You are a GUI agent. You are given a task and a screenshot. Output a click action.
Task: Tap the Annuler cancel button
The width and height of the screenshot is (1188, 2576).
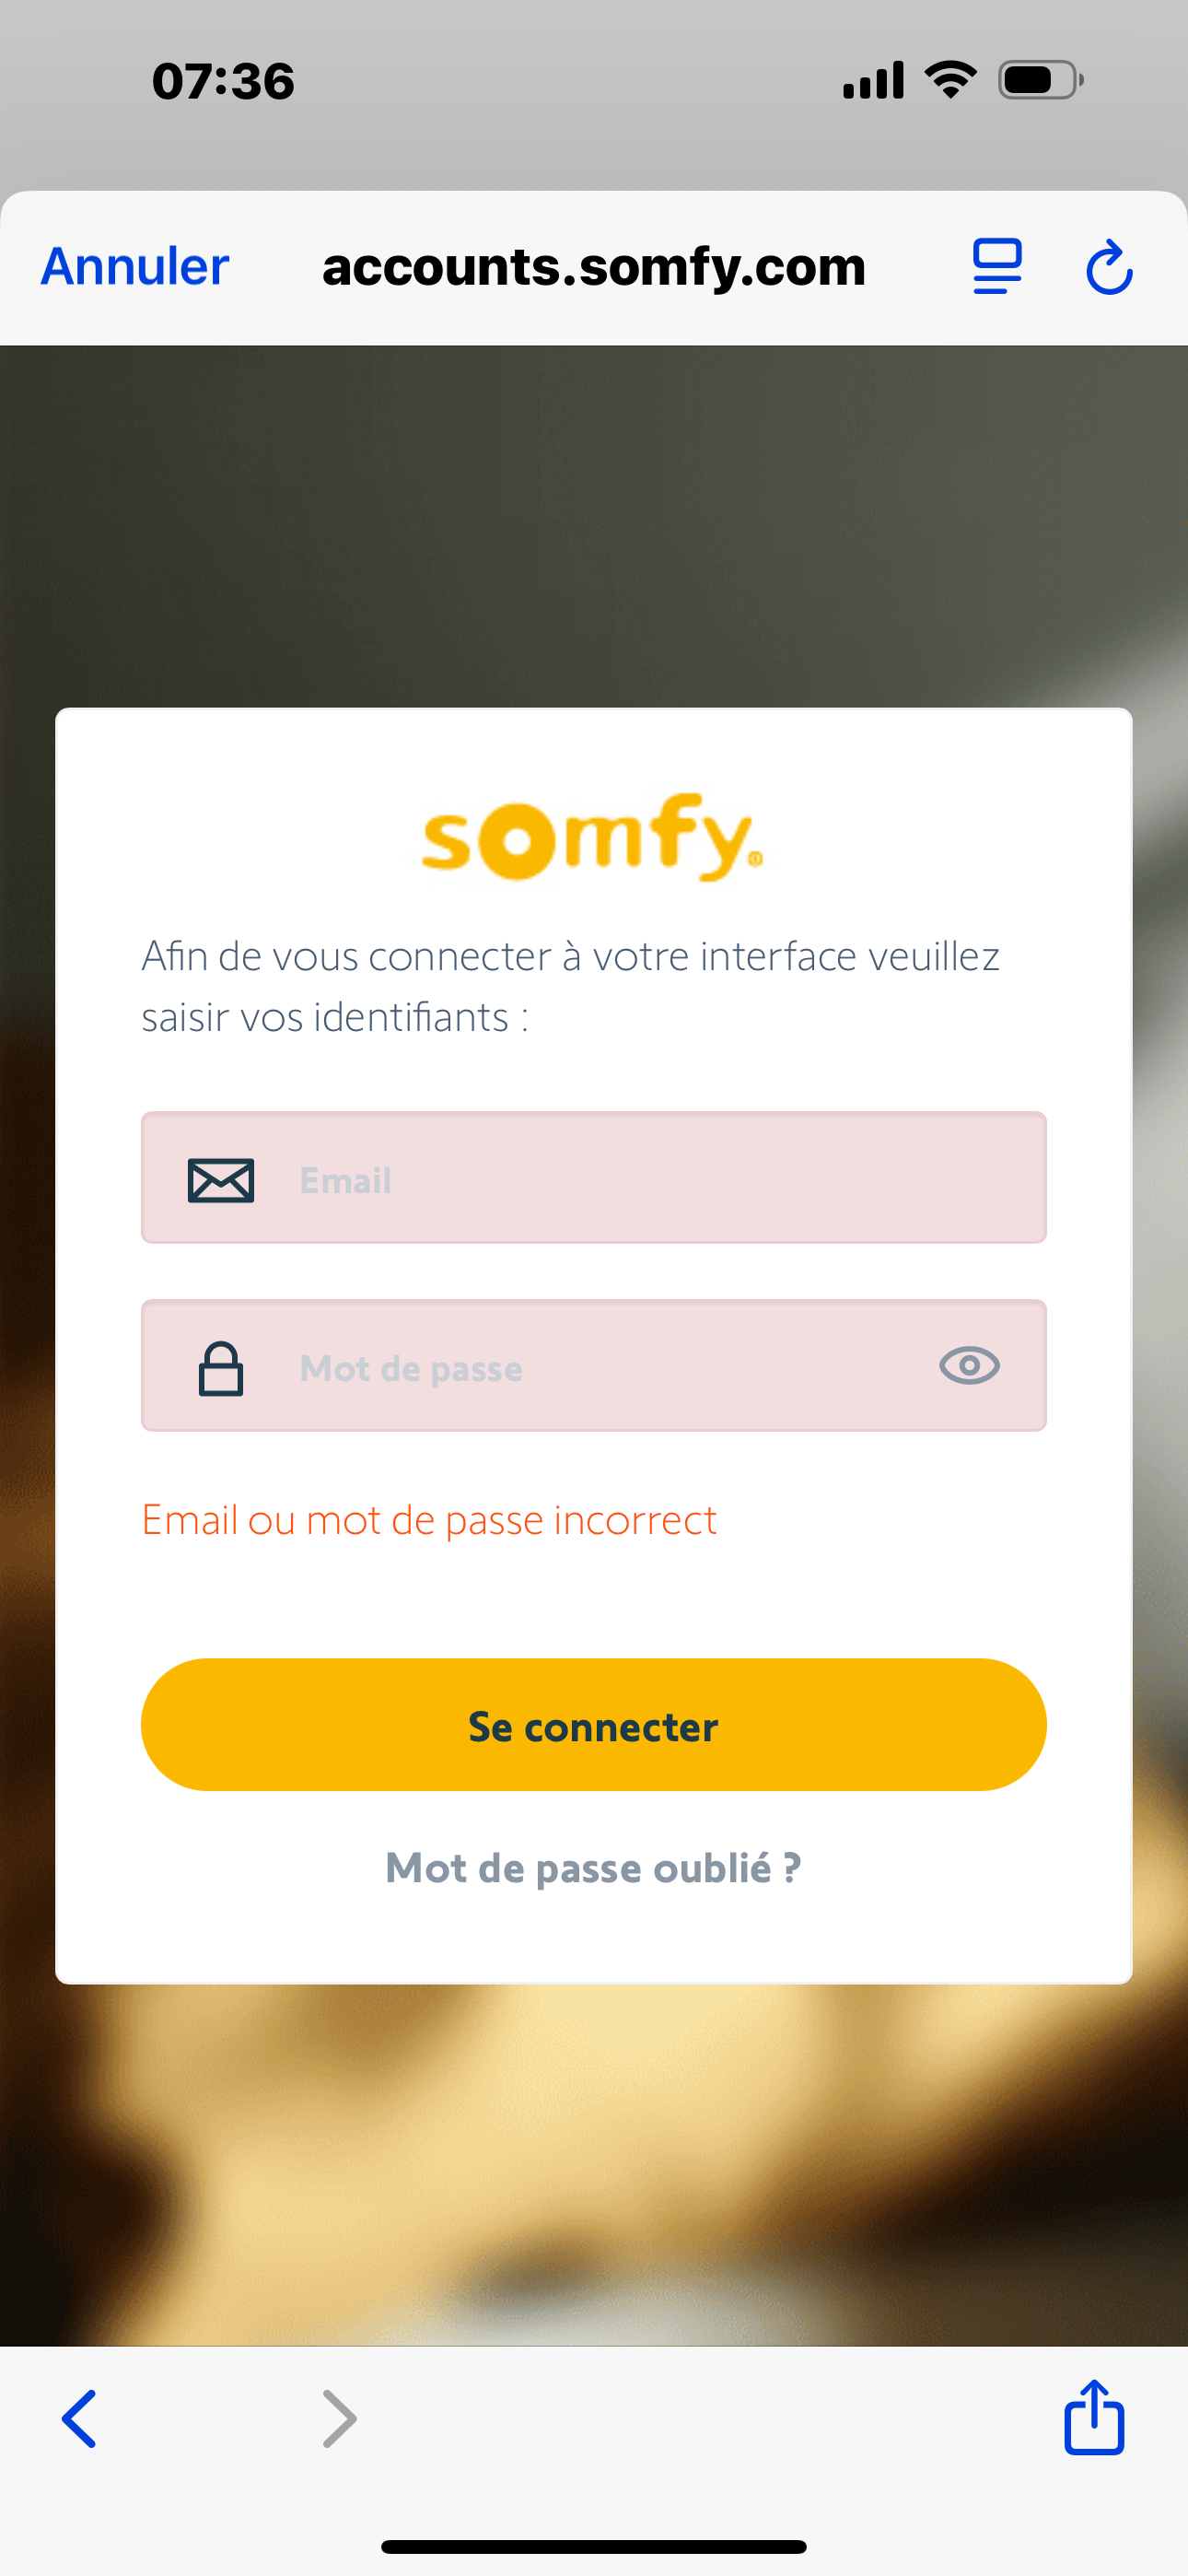click(135, 267)
